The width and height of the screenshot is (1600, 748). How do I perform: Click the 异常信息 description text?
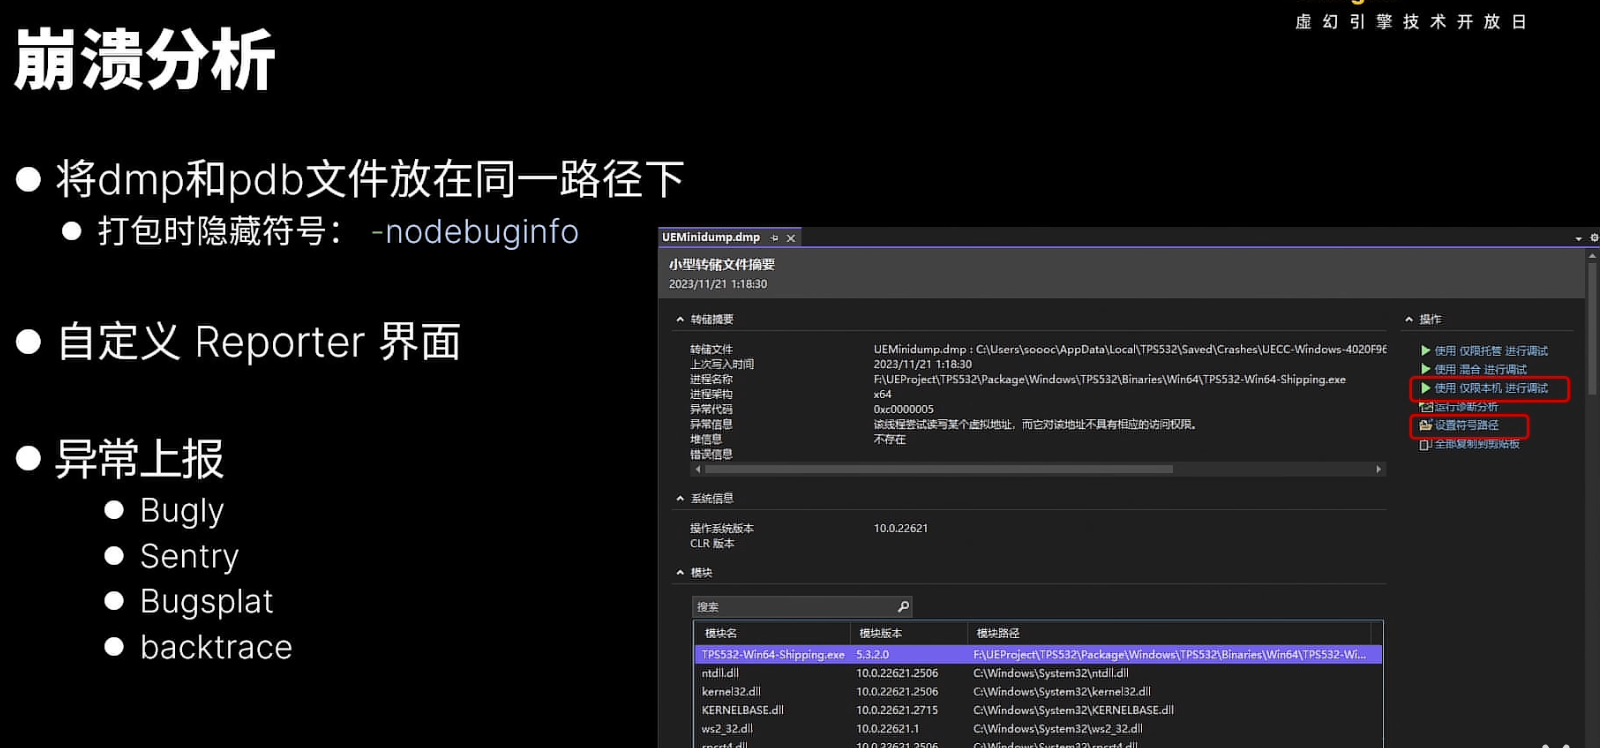(x=1035, y=424)
